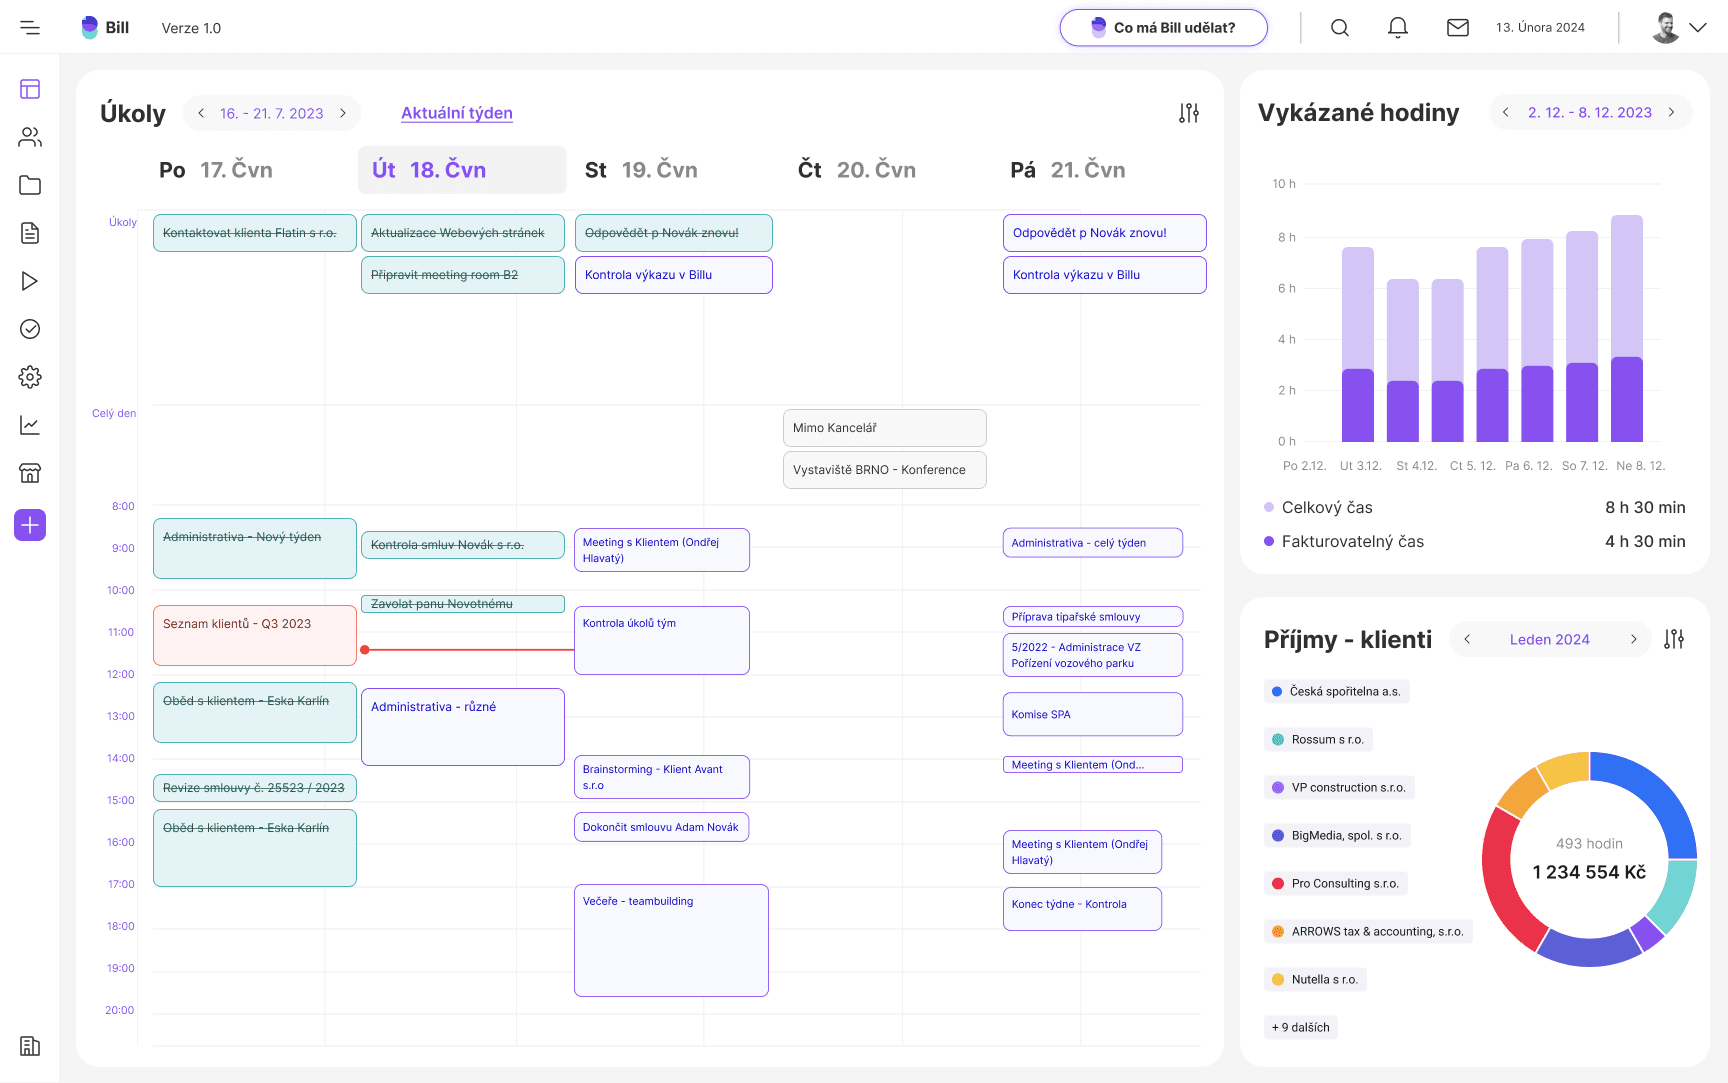The image size is (1728, 1083).
Task: Toggle the Fakturovatelný čas legend item
Action: point(1344,541)
